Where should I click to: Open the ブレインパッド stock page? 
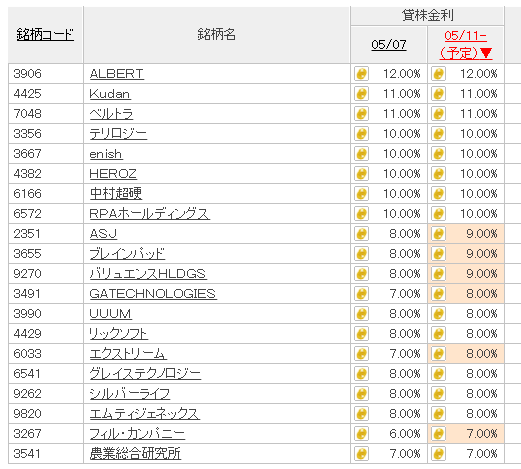coord(127,254)
